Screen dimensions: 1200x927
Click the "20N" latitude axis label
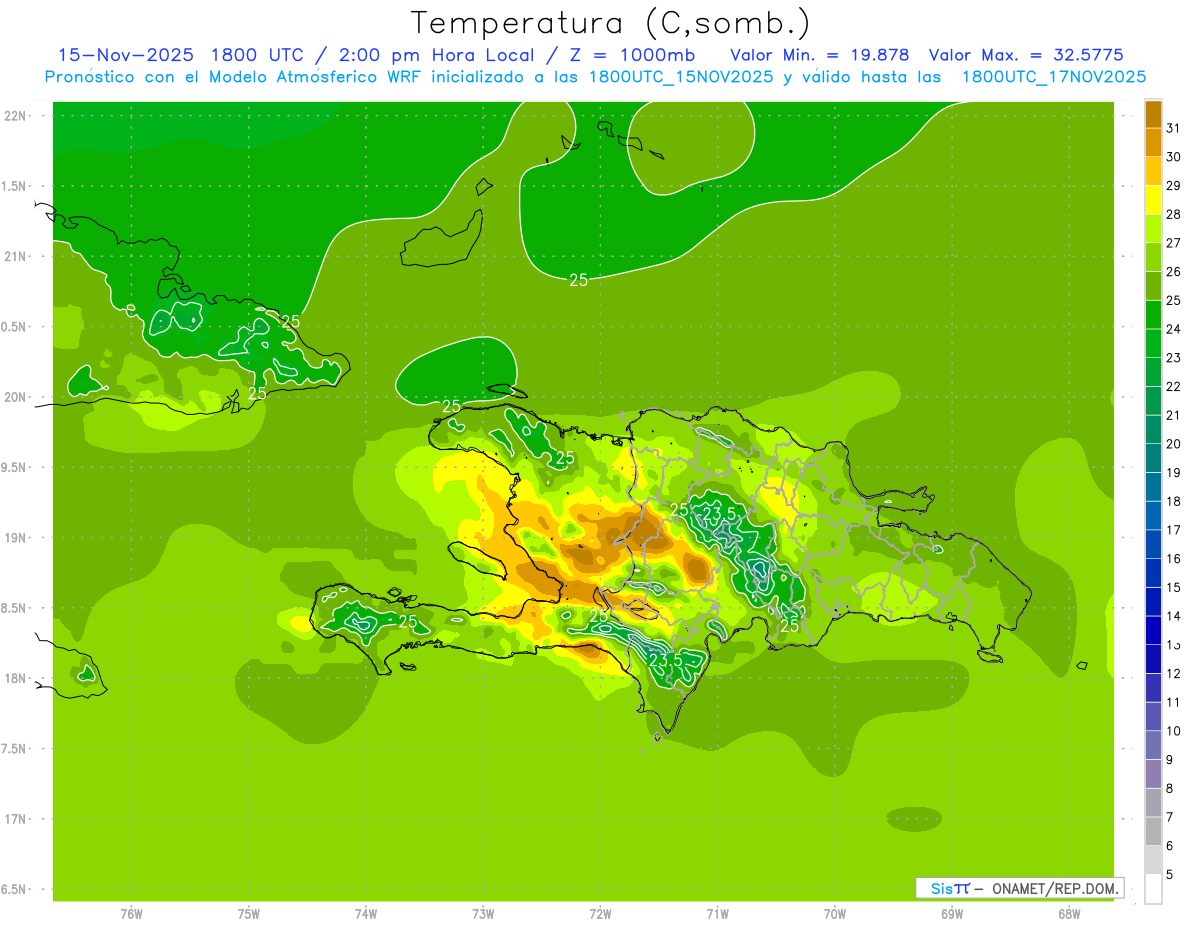coord(17,397)
